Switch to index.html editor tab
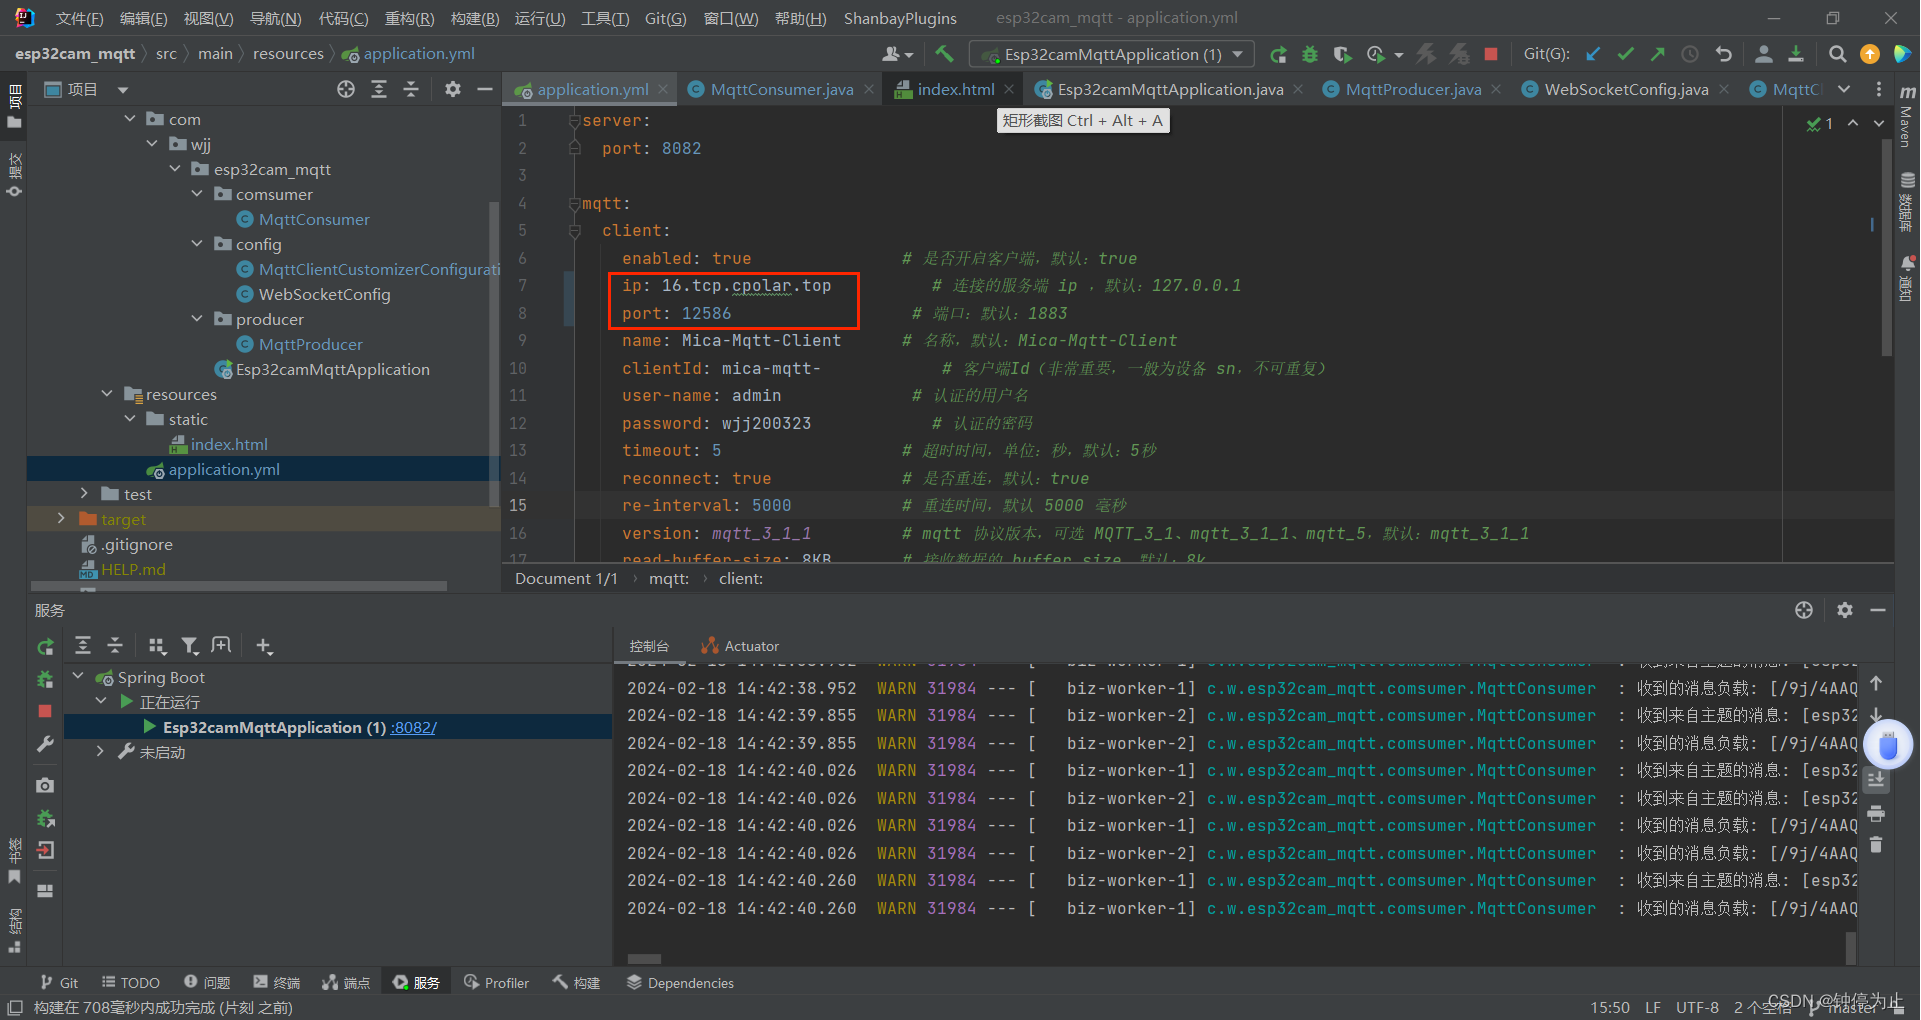Image resolution: width=1921 pixels, height=1020 pixels. click(x=955, y=89)
